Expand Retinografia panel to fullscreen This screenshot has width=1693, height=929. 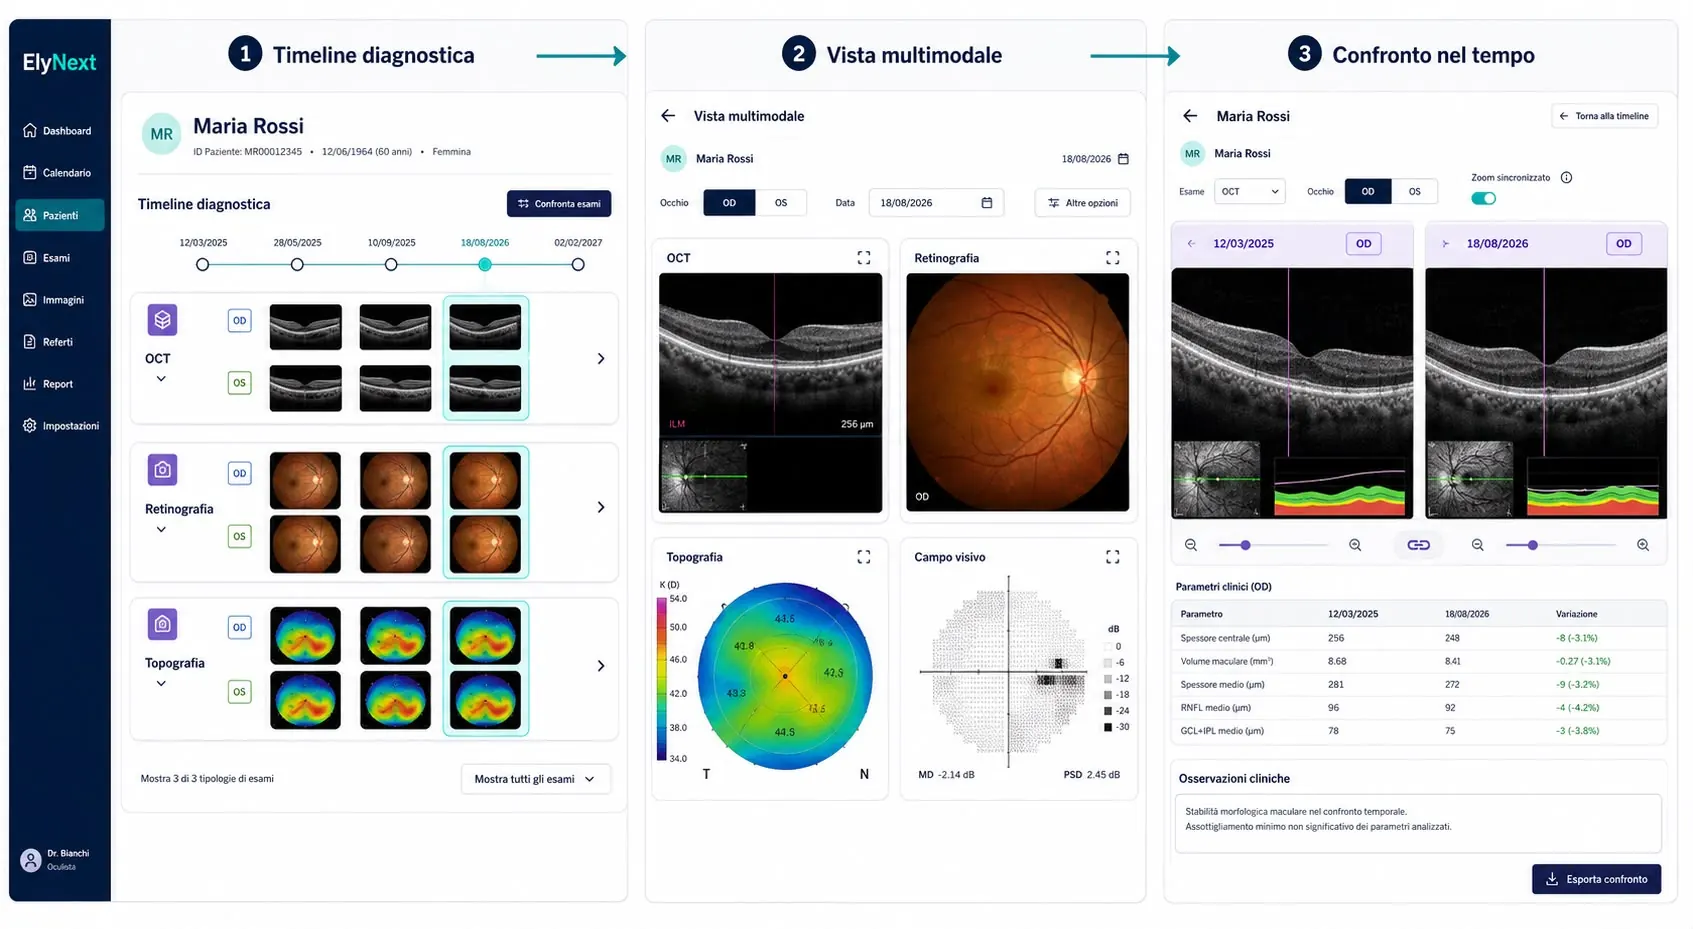coord(1112,258)
